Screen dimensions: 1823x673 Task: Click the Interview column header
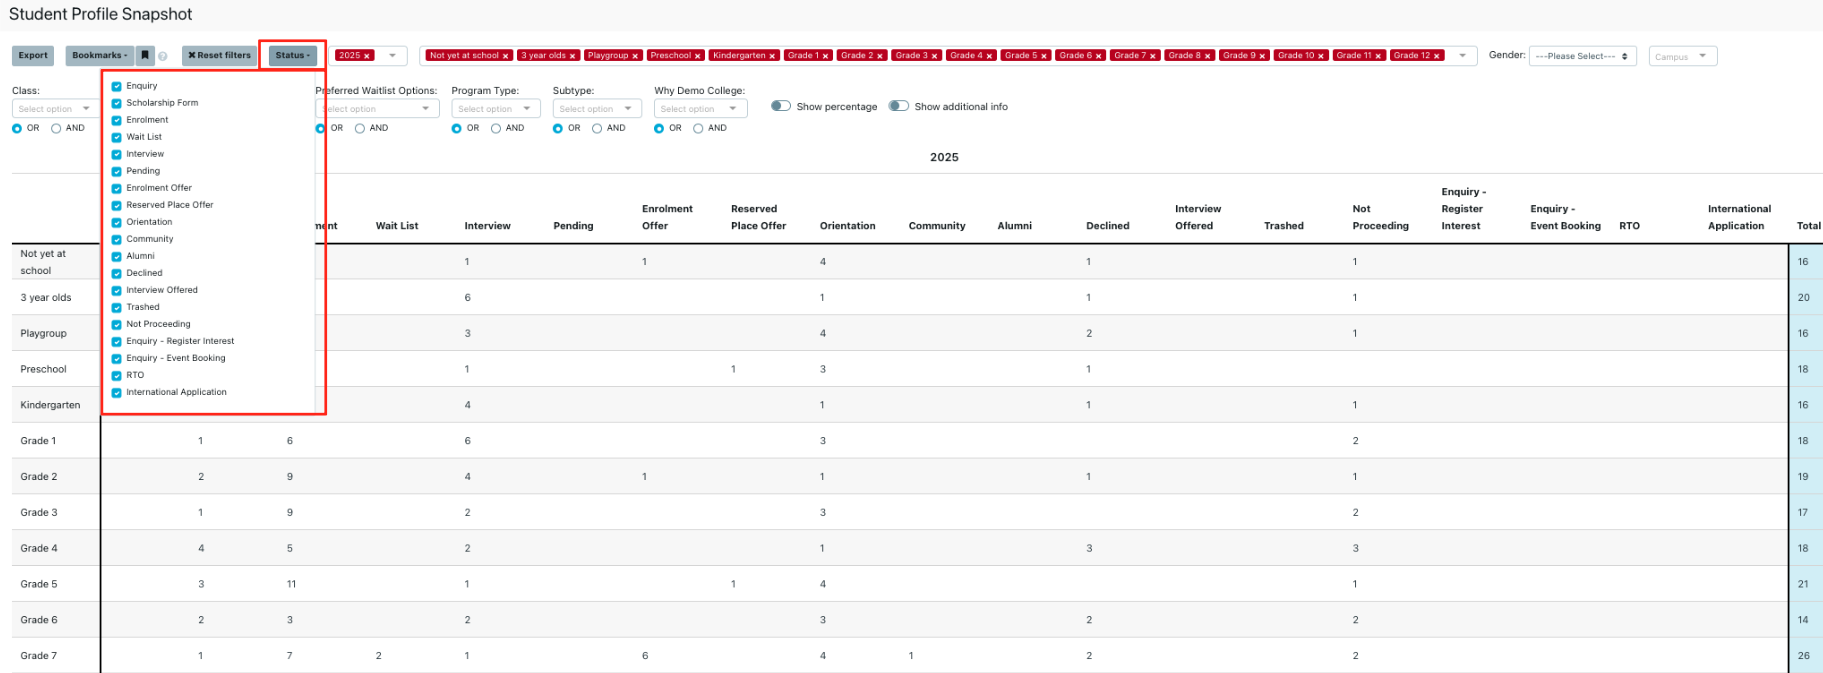488,226
